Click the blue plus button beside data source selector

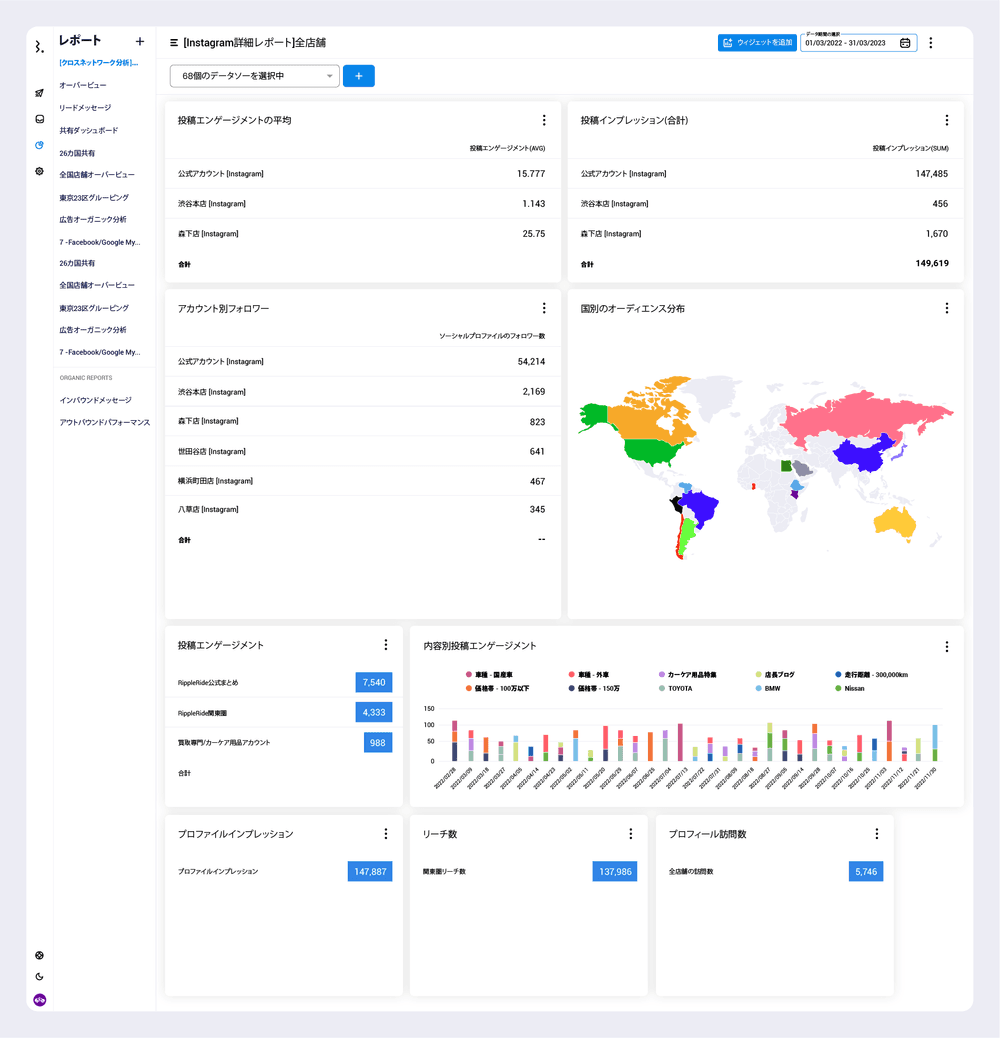(x=358, y=76)
